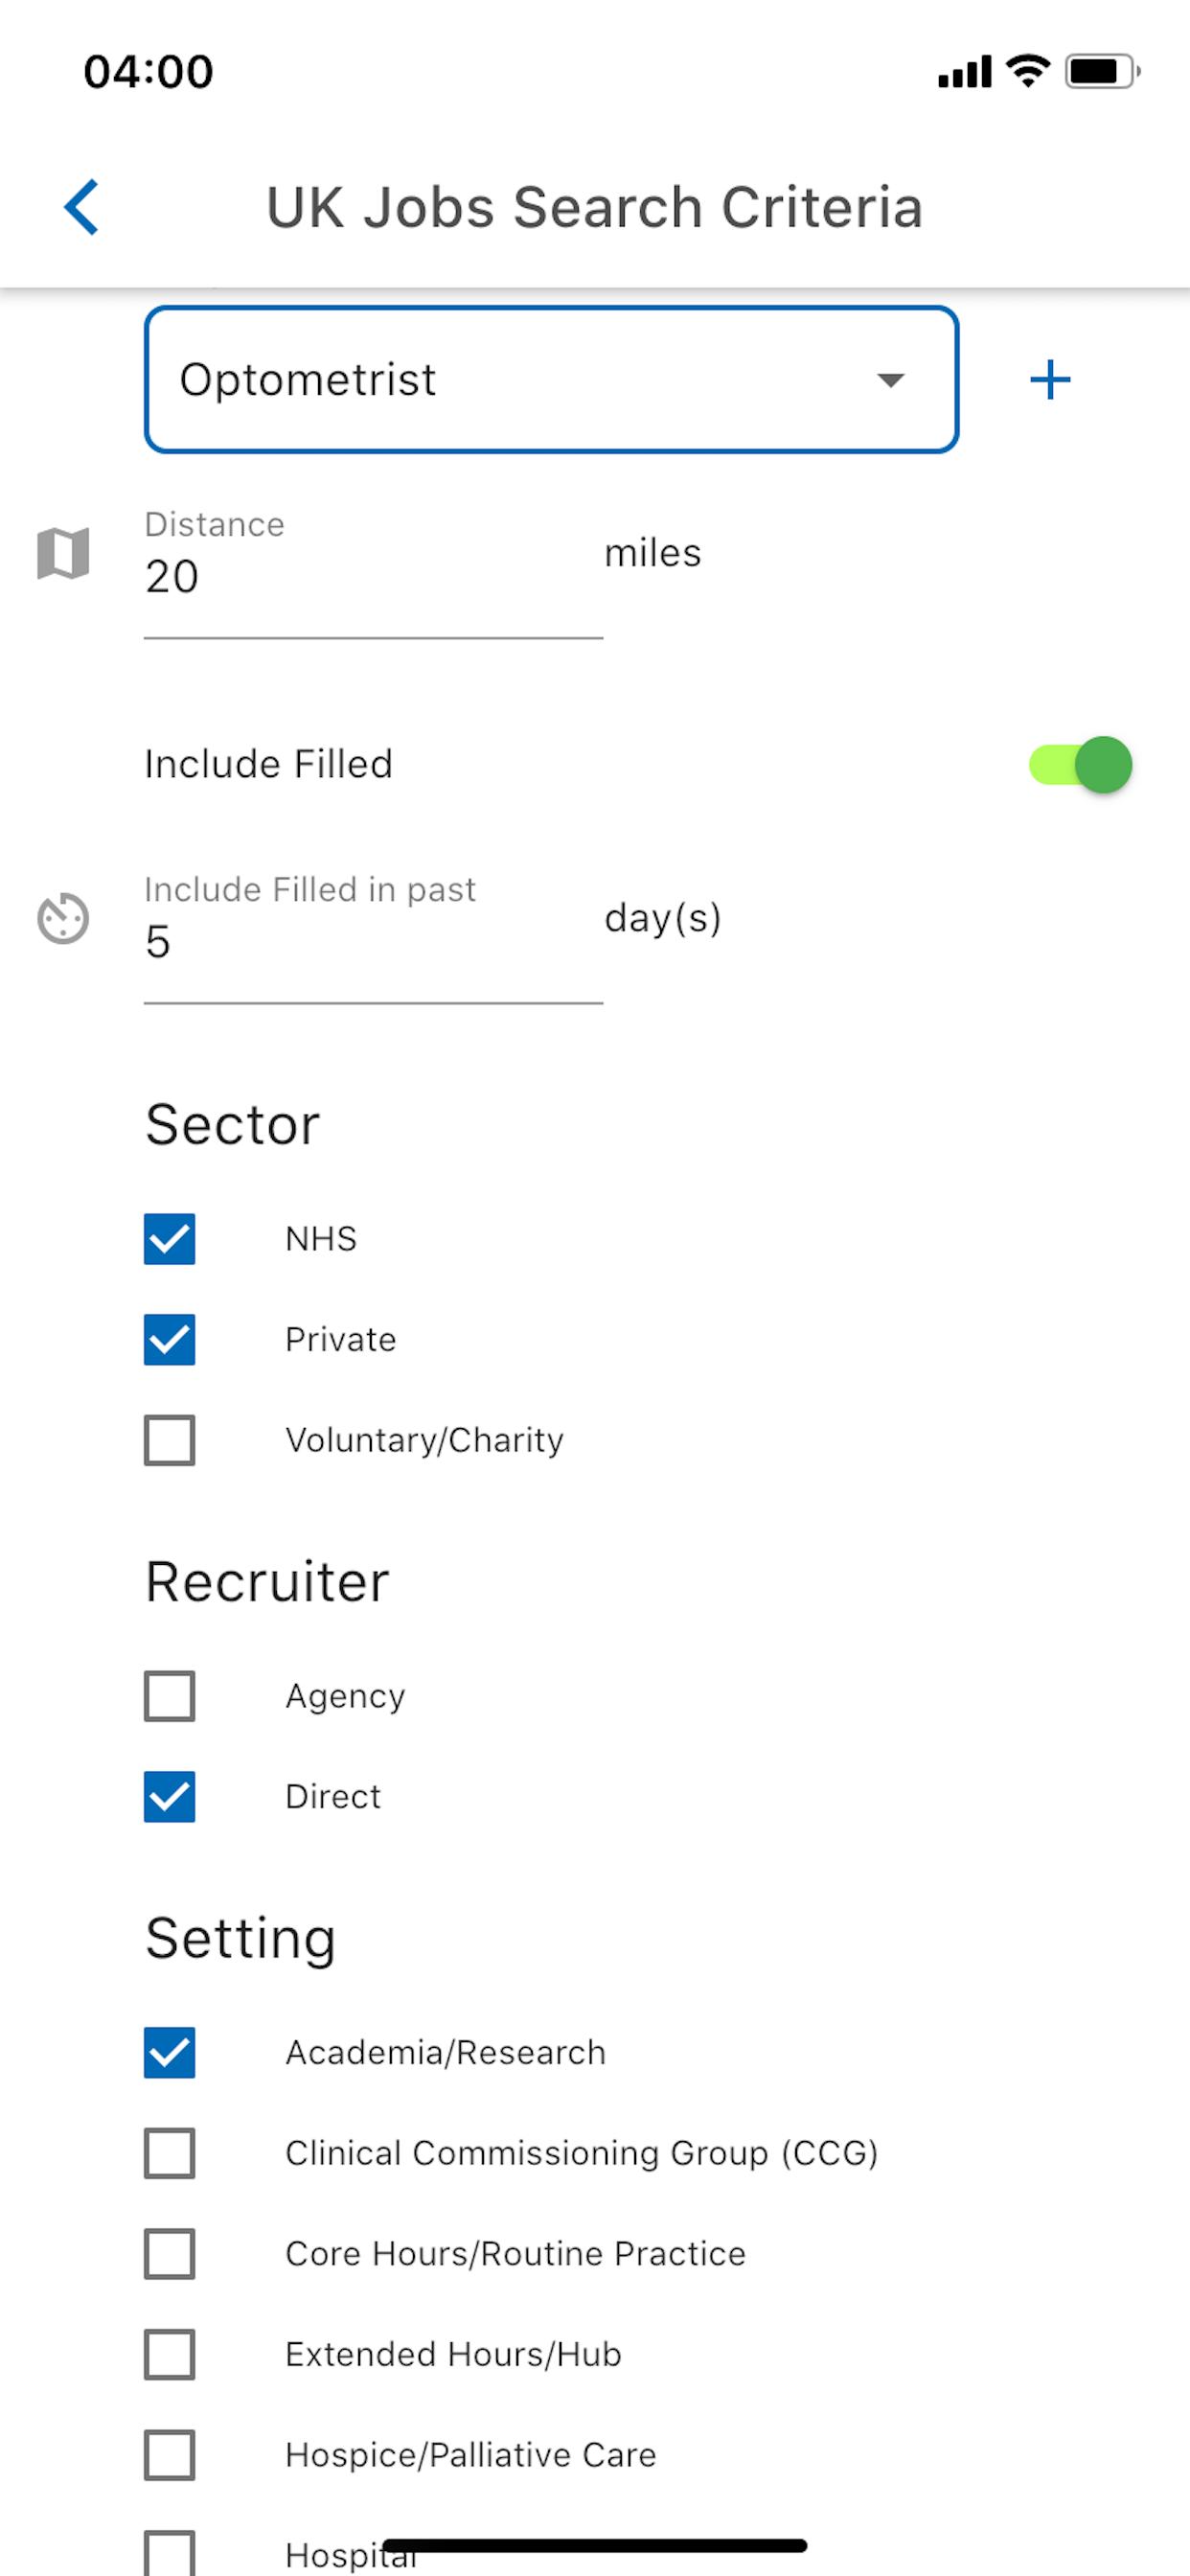This screenshot has width=1190, height=2576.
Task: Tap the cellular signal bars icon
Action: [x=964, y=72]
